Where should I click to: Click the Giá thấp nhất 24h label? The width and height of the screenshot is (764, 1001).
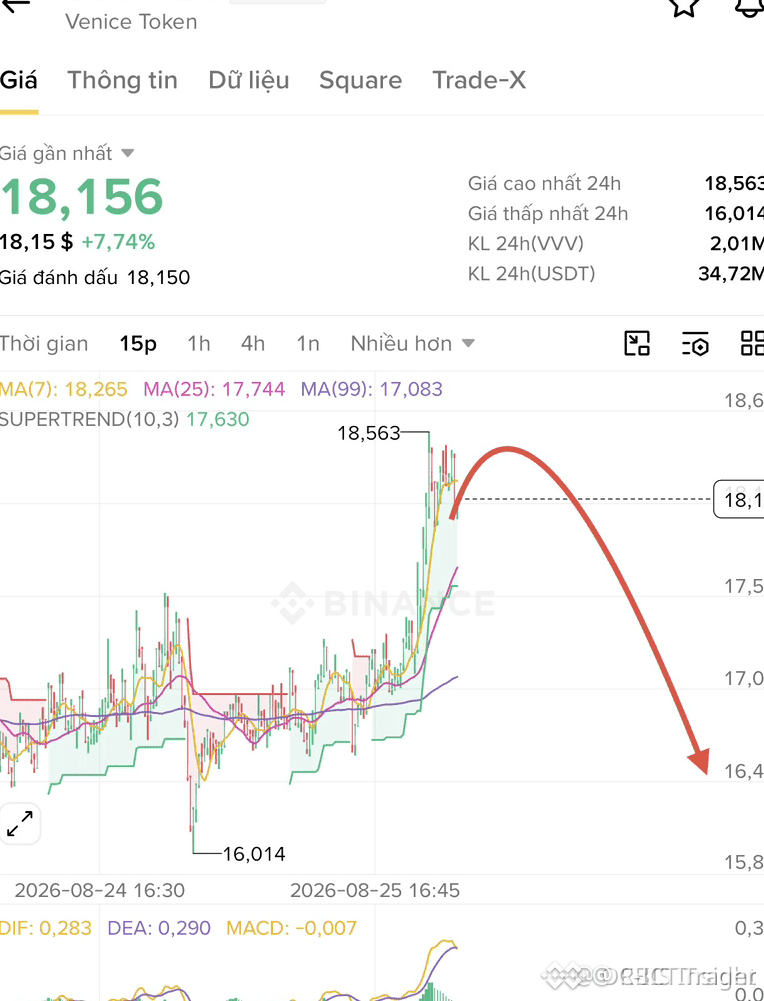pos(548,213)
